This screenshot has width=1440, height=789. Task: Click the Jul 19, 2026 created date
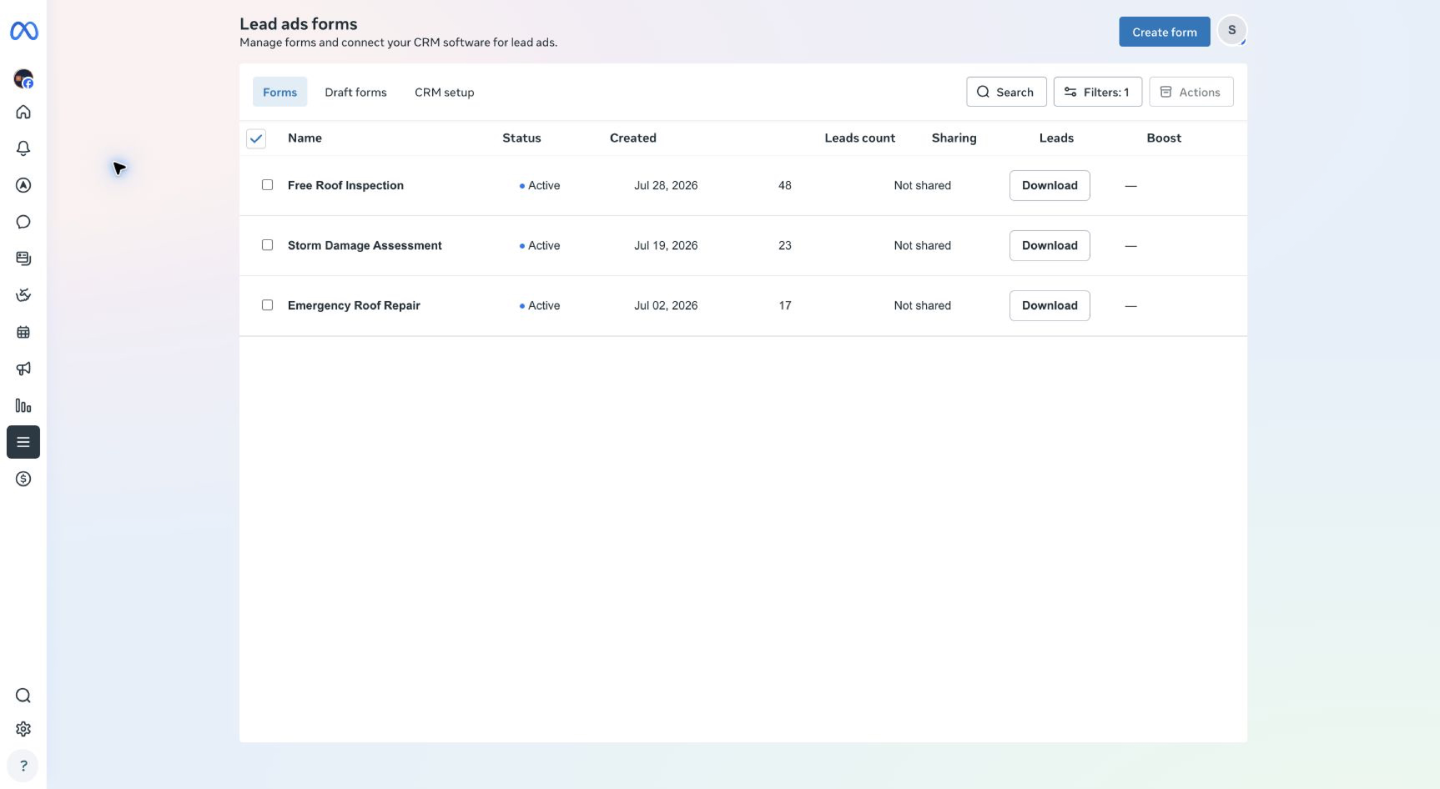click(666, 245)
